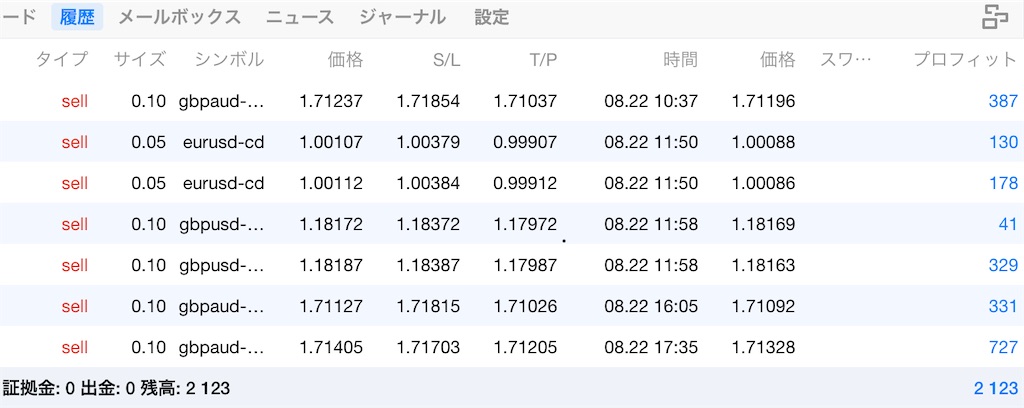Switch to the ジャーナル tab
Image resolution: width=1024 pixels, height=408 pixels.
402,17
